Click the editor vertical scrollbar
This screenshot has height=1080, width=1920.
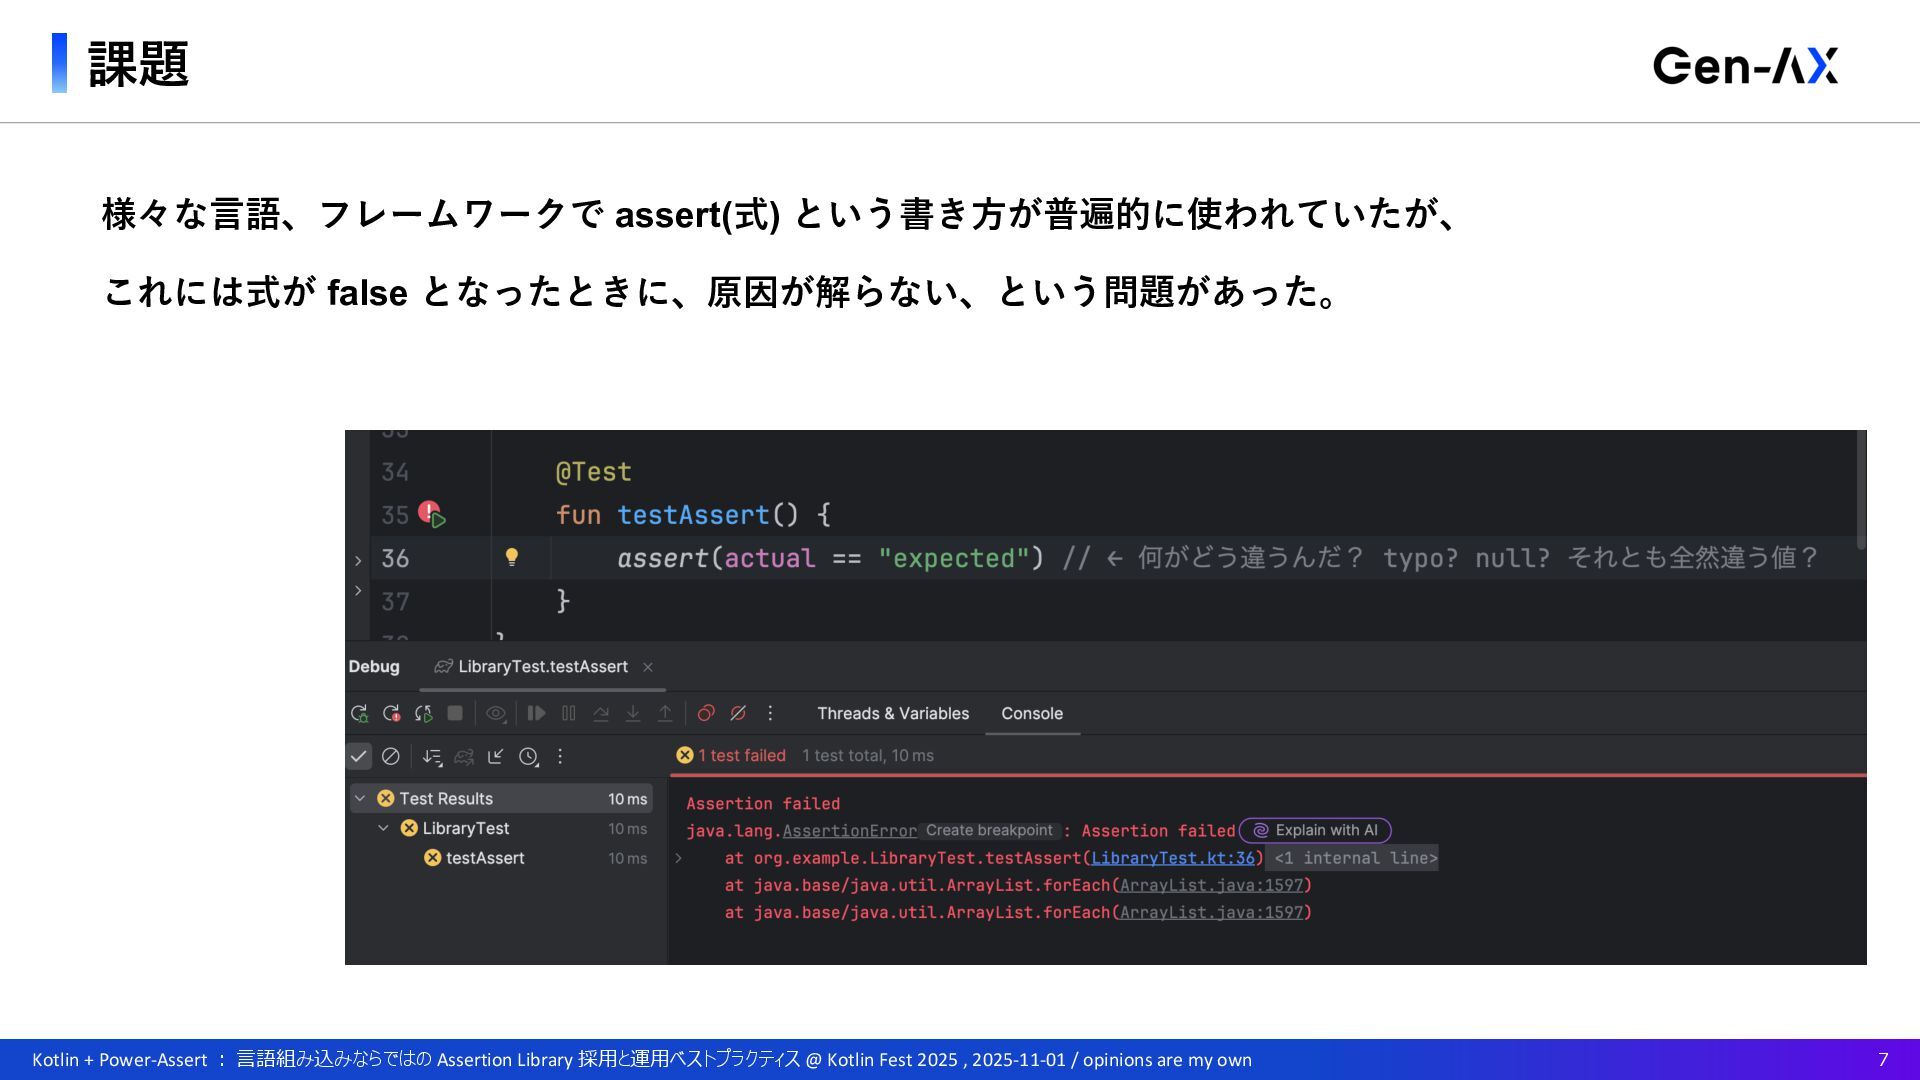(x=1860, y=490)
